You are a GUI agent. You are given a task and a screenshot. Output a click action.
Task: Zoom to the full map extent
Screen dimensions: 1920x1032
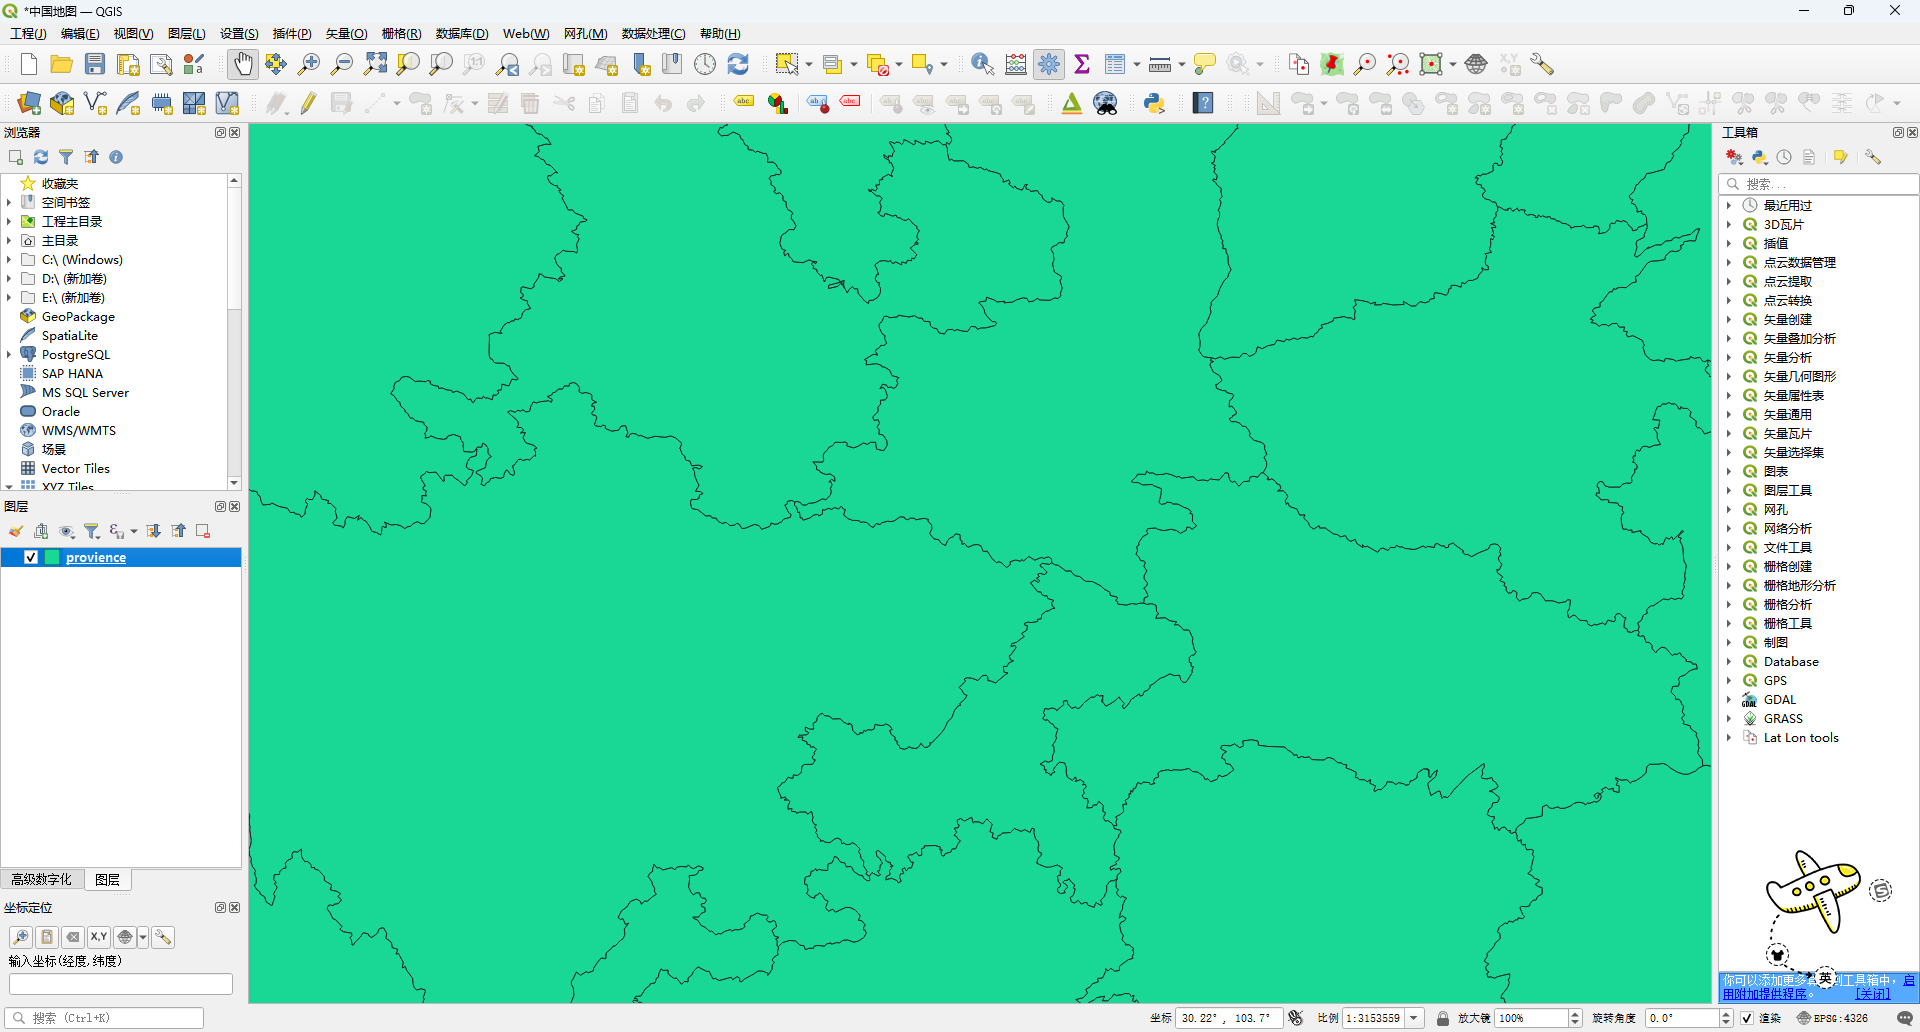375,63
